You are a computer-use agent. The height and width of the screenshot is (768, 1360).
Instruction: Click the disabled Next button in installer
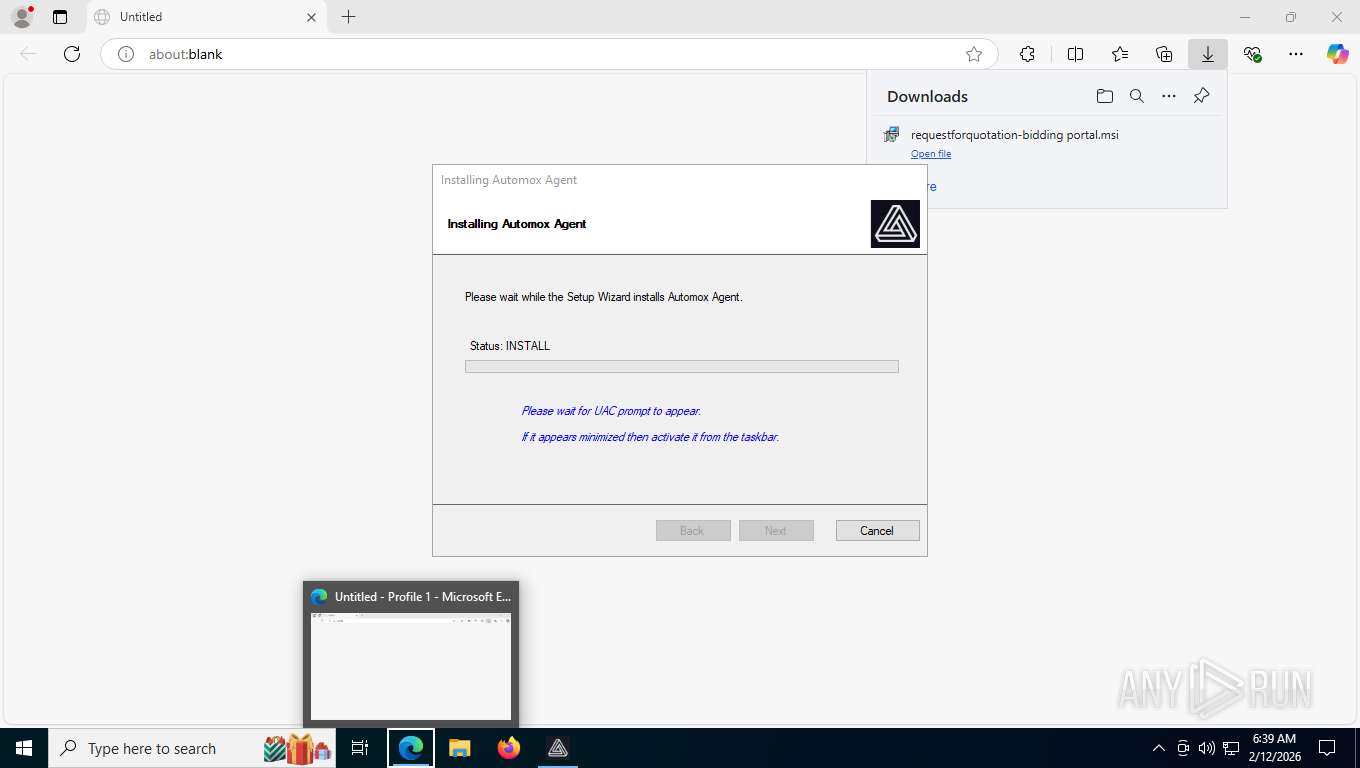[x=776, y=531]
